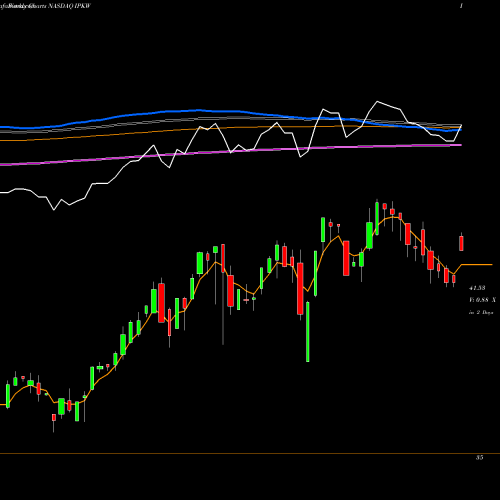Select the last red candle at chart's right end
The width and height of the screenshot is (500, 500).
461,243
